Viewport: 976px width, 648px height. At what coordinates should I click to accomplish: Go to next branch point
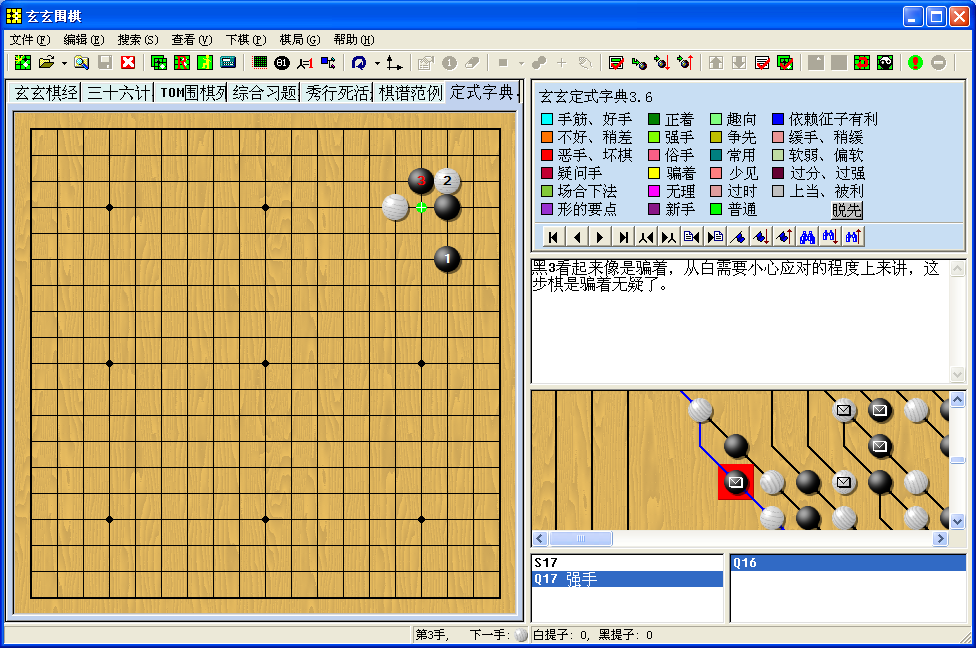point(669,237)
